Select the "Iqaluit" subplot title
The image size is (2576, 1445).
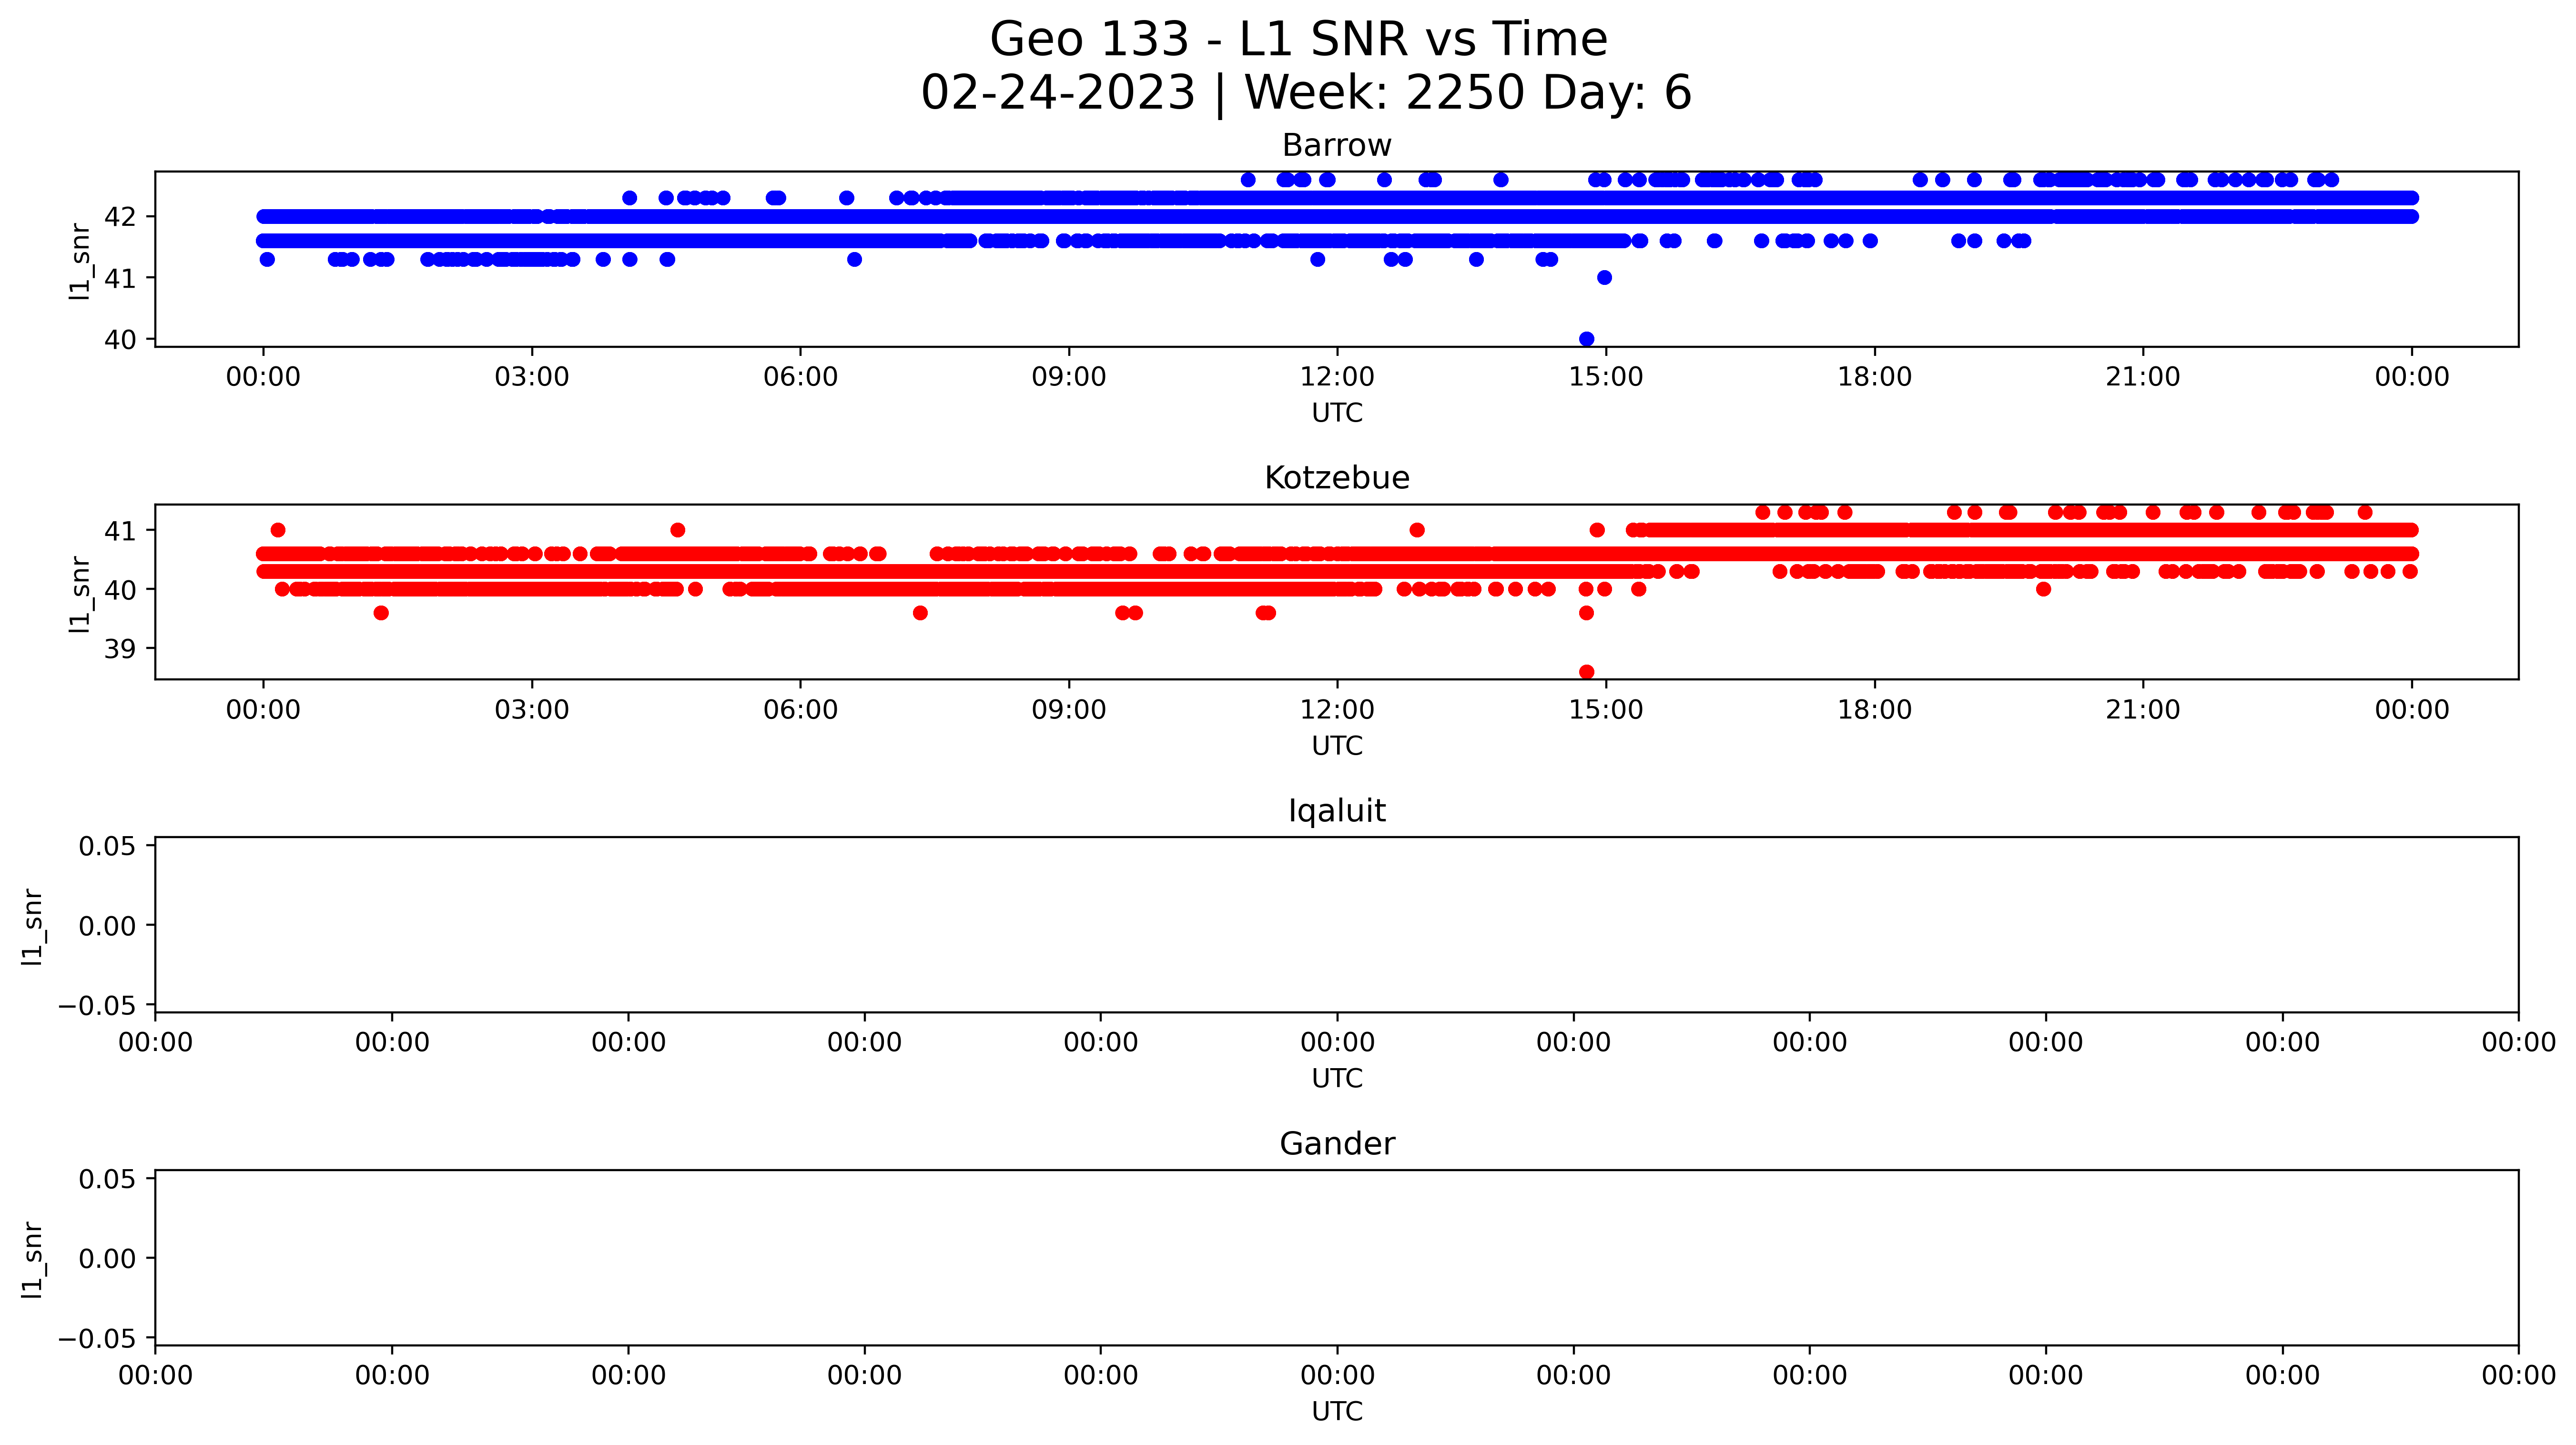point(1337,811)
